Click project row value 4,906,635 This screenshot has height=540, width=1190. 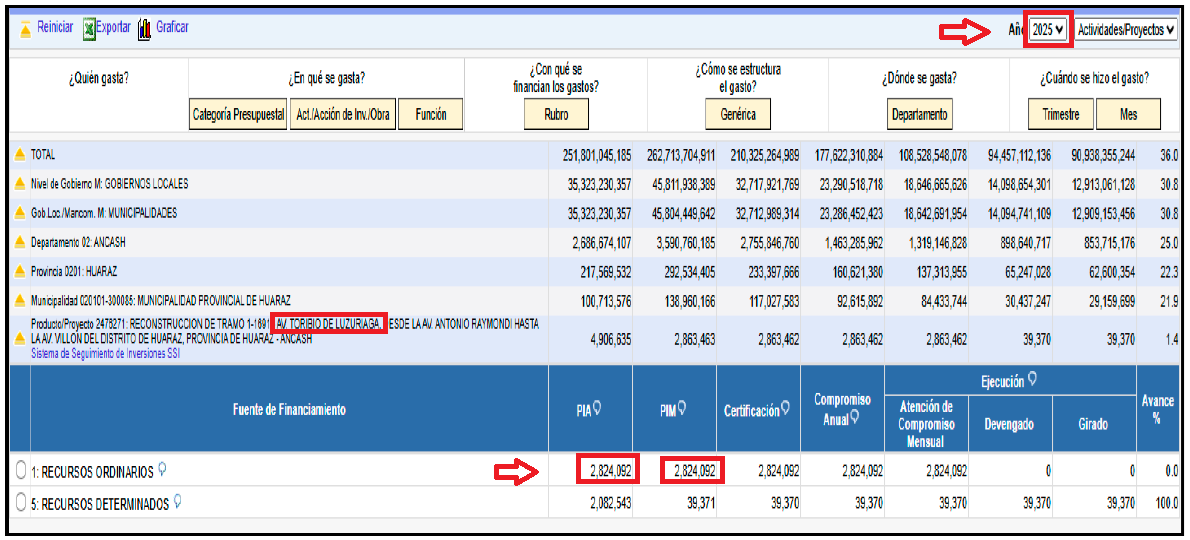pos(610,339)
